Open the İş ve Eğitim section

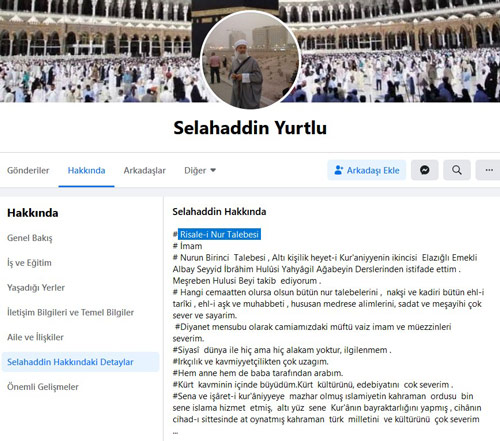coord(29,263)
